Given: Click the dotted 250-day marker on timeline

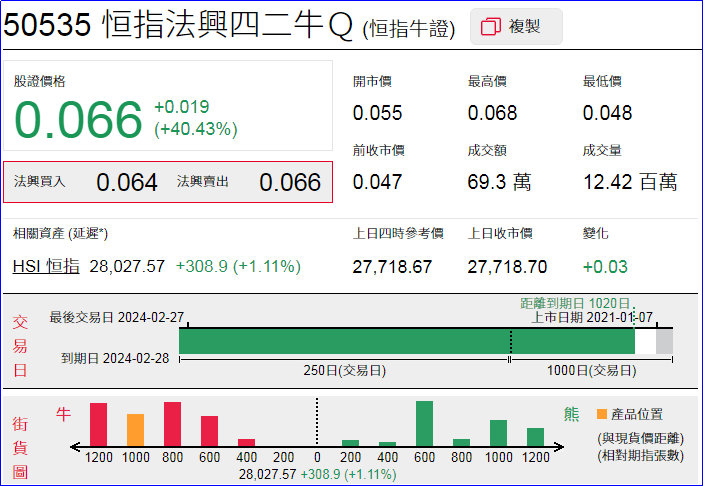Looking at the screenshot, I should pos(510,341).
